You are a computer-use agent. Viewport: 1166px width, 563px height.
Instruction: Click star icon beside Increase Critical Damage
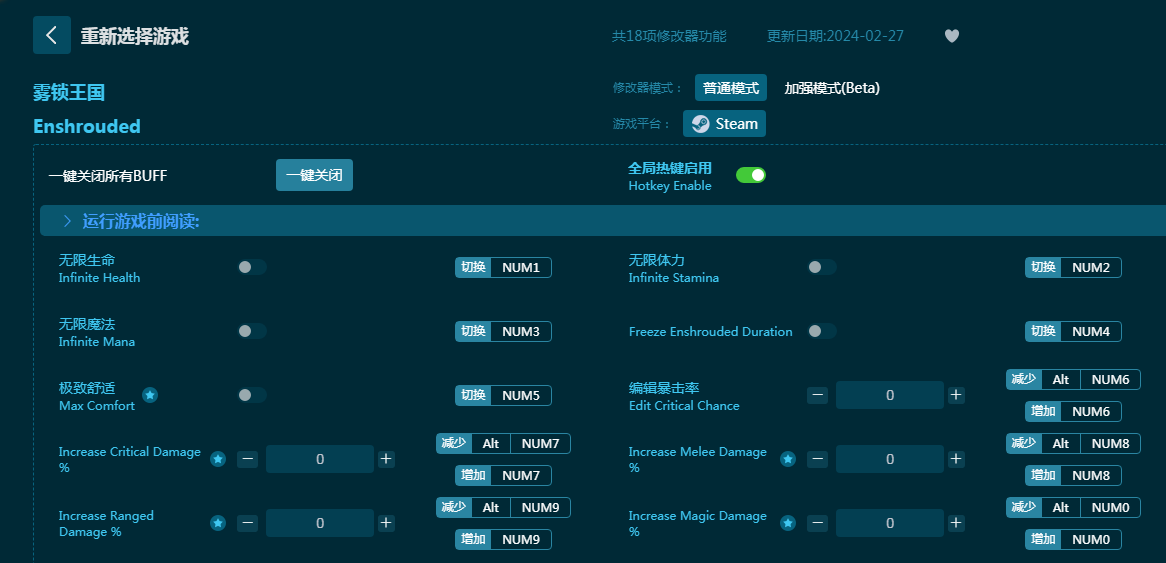(218, 459)
